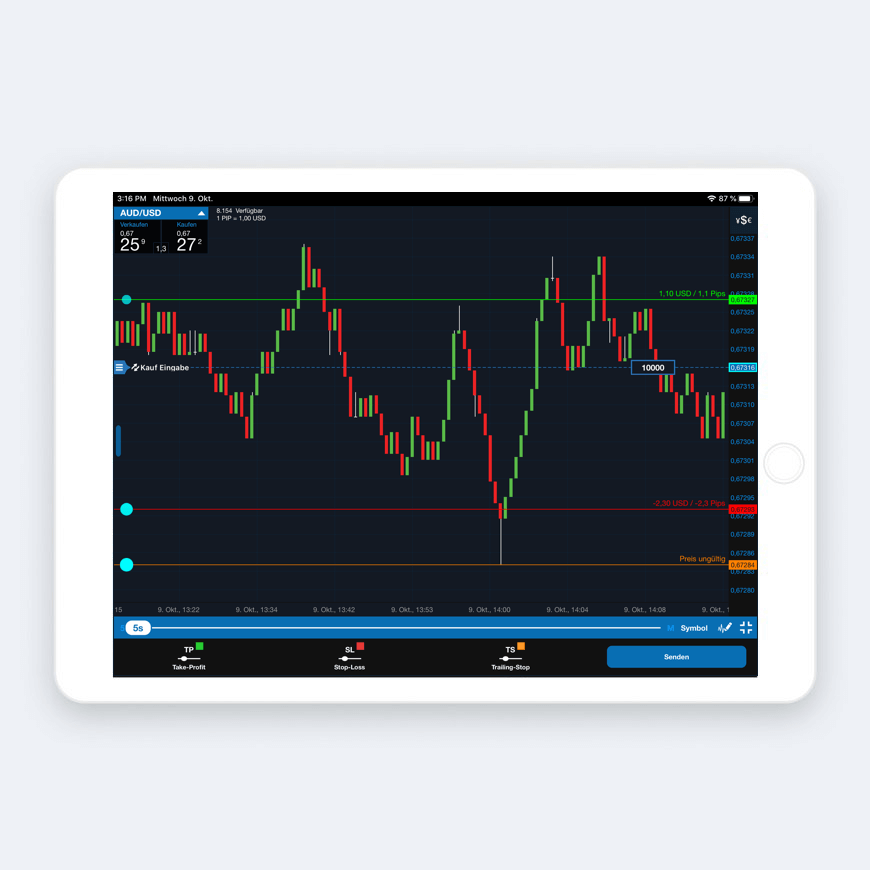Tap the cyan handle on the orange trailing-stop line
This screenshot has width=870, height=870.
126,565
